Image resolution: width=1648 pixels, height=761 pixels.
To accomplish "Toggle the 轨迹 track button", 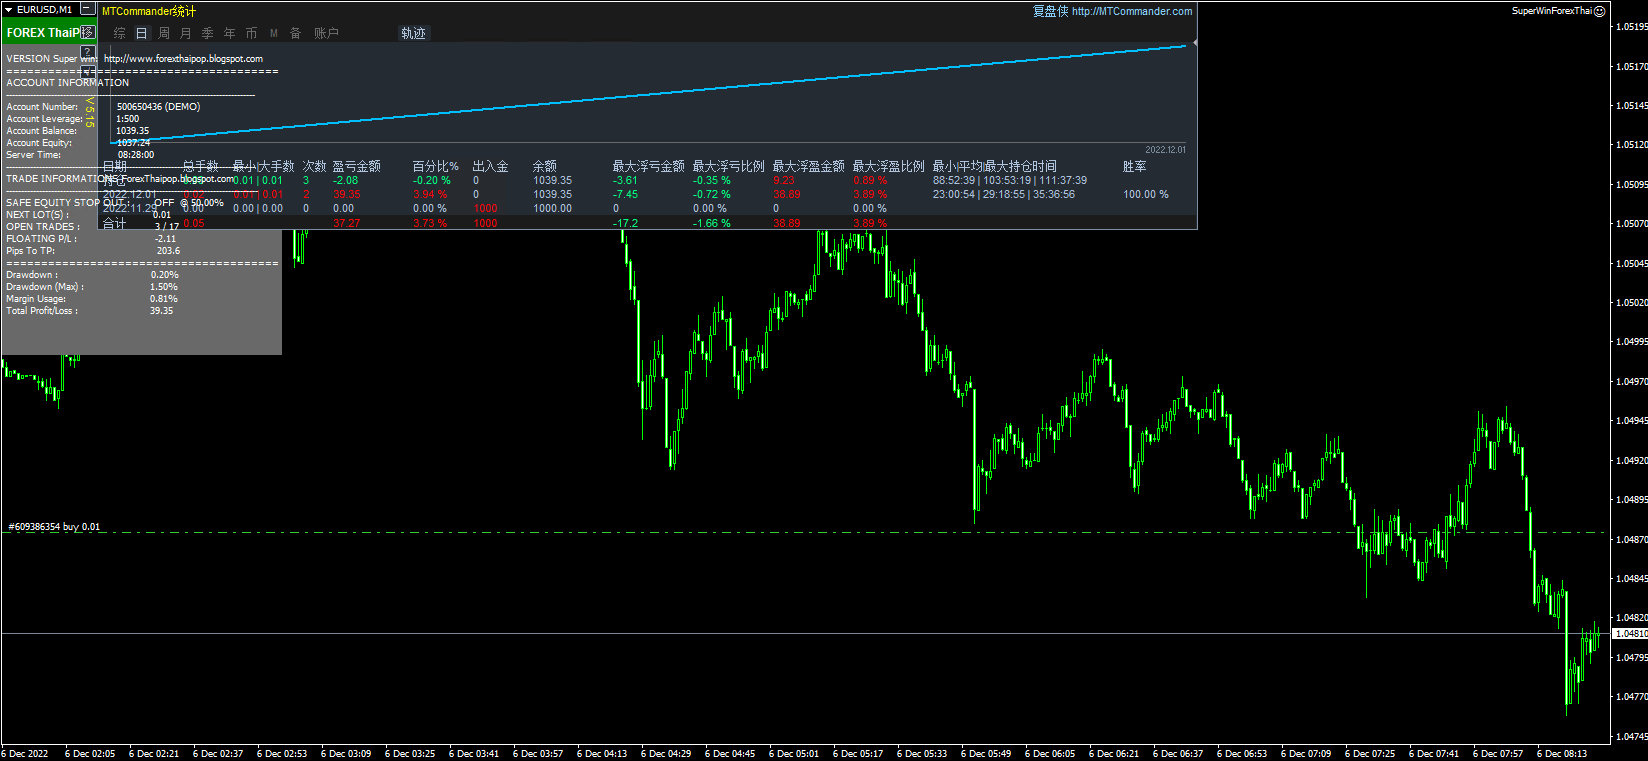I will click(413, 33).
